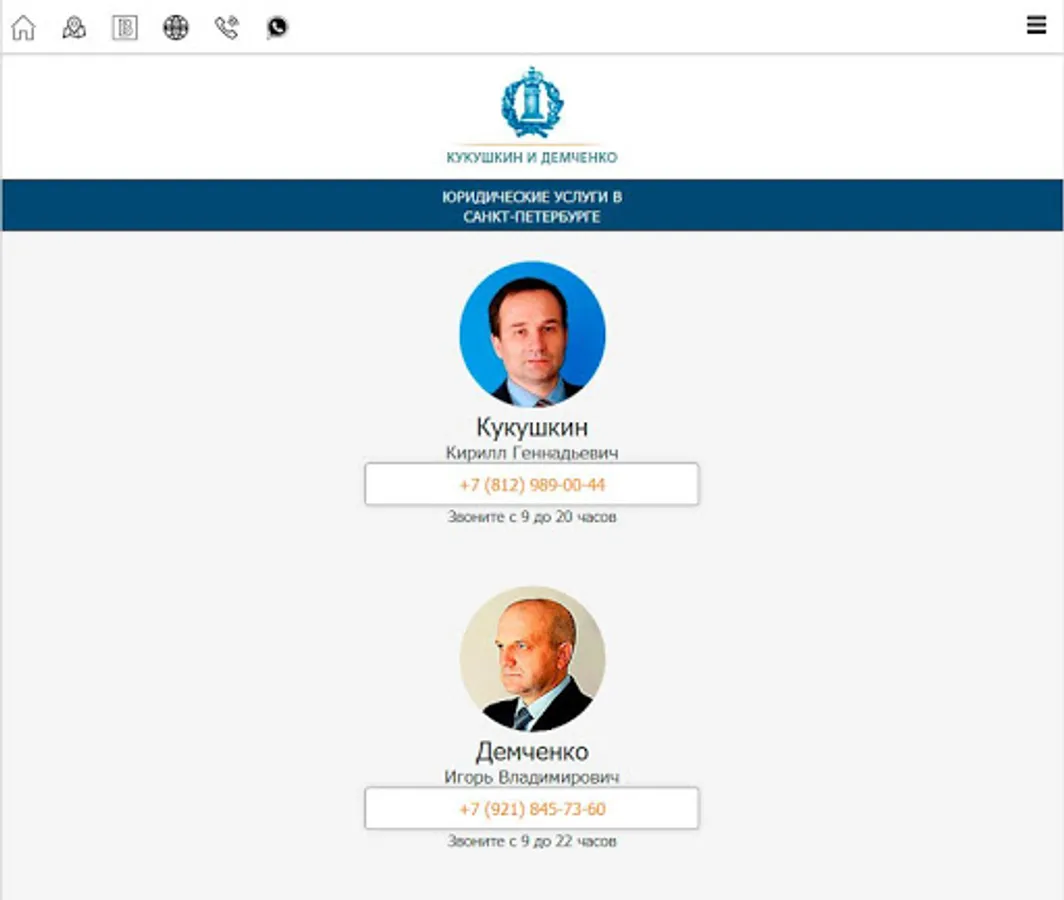1064x900 pixels.
Task: Click the Юридические услуги в Санкт-Петербурге banner
Action: point(532,206)
